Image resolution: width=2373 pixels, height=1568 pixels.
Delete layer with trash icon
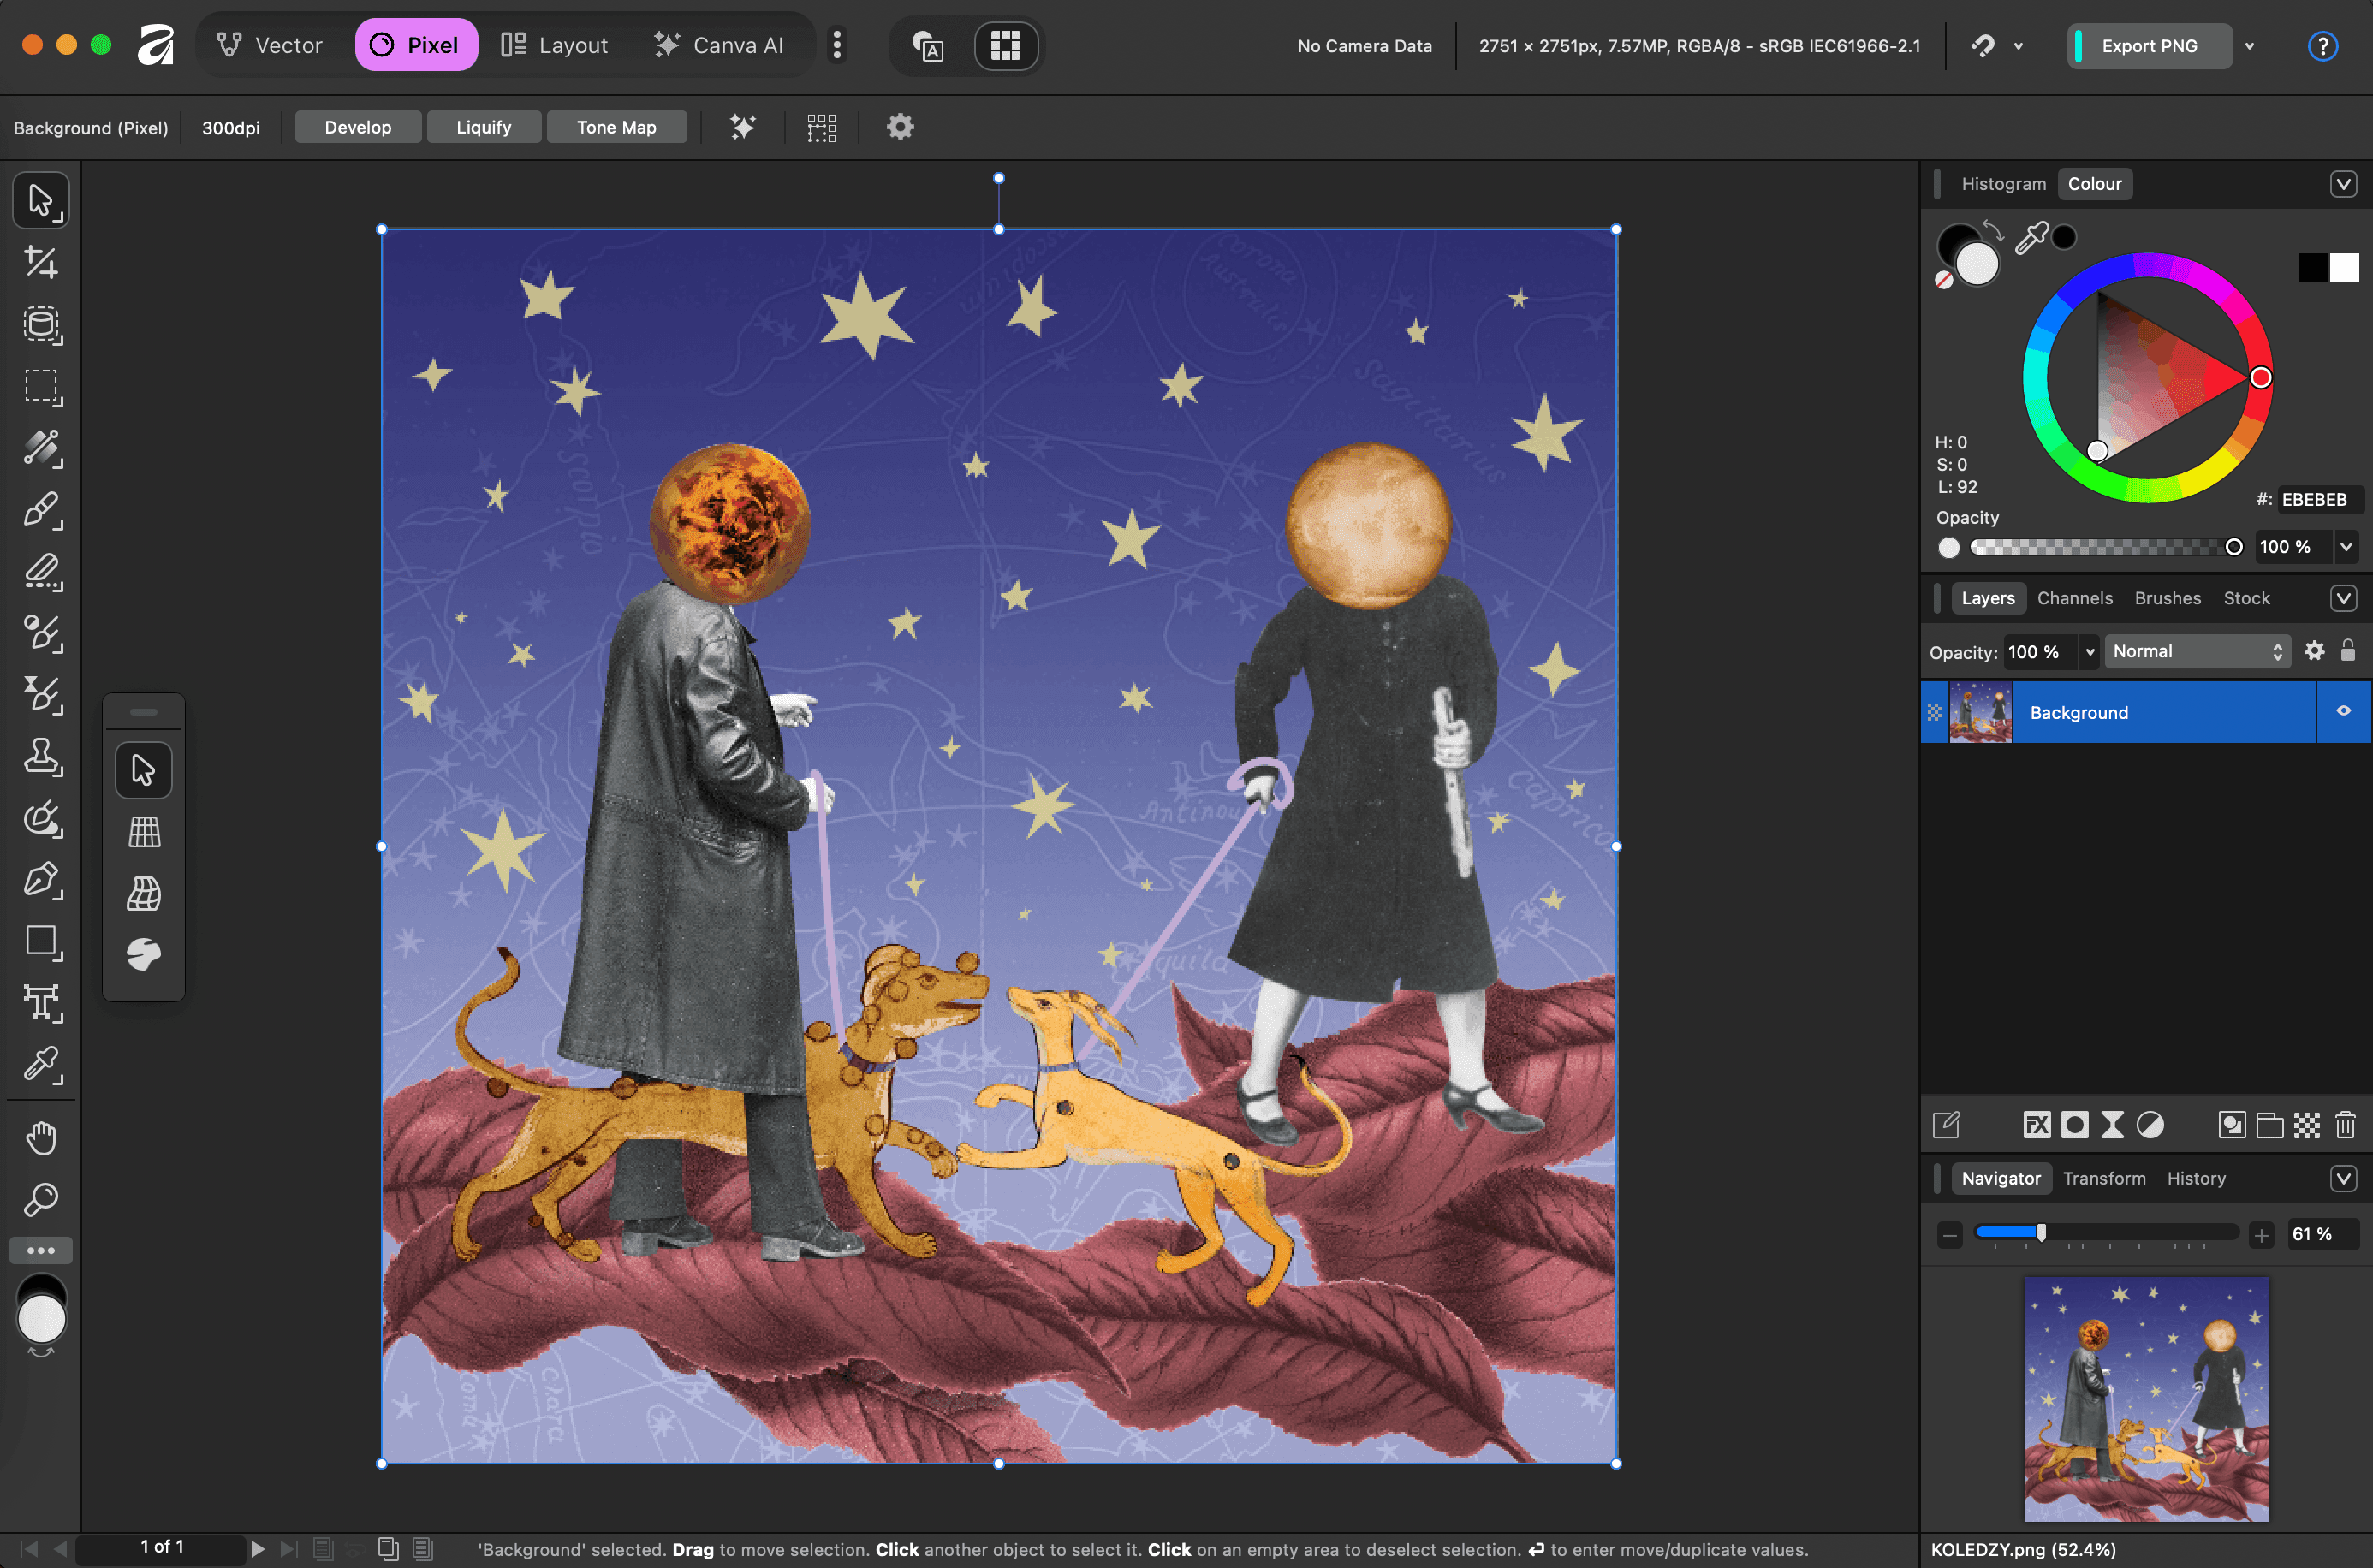pyautogui.click(x=2345, y=1125)
